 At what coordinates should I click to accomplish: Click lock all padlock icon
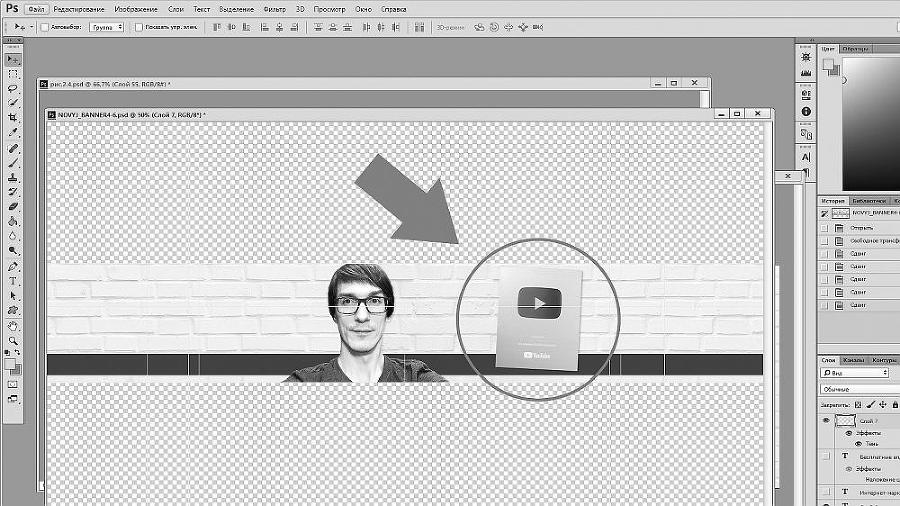(895, 405)
